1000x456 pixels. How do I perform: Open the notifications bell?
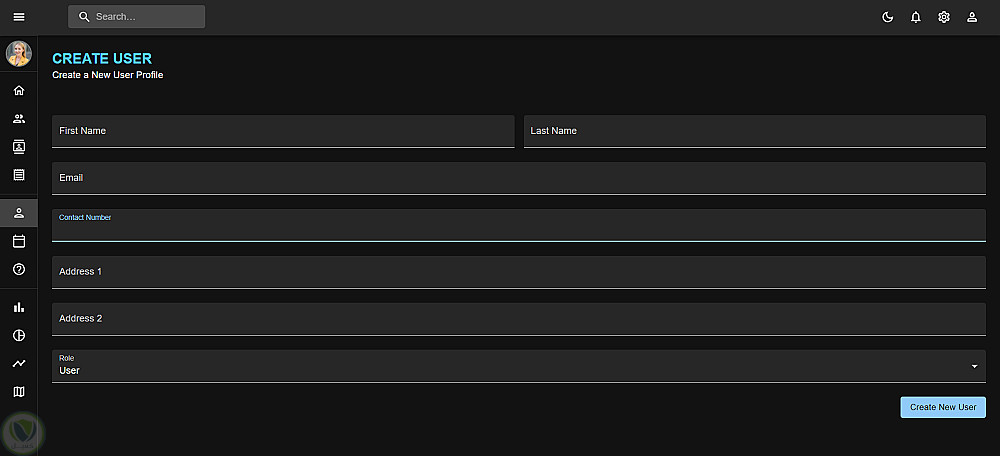click(x=915, y=17)
